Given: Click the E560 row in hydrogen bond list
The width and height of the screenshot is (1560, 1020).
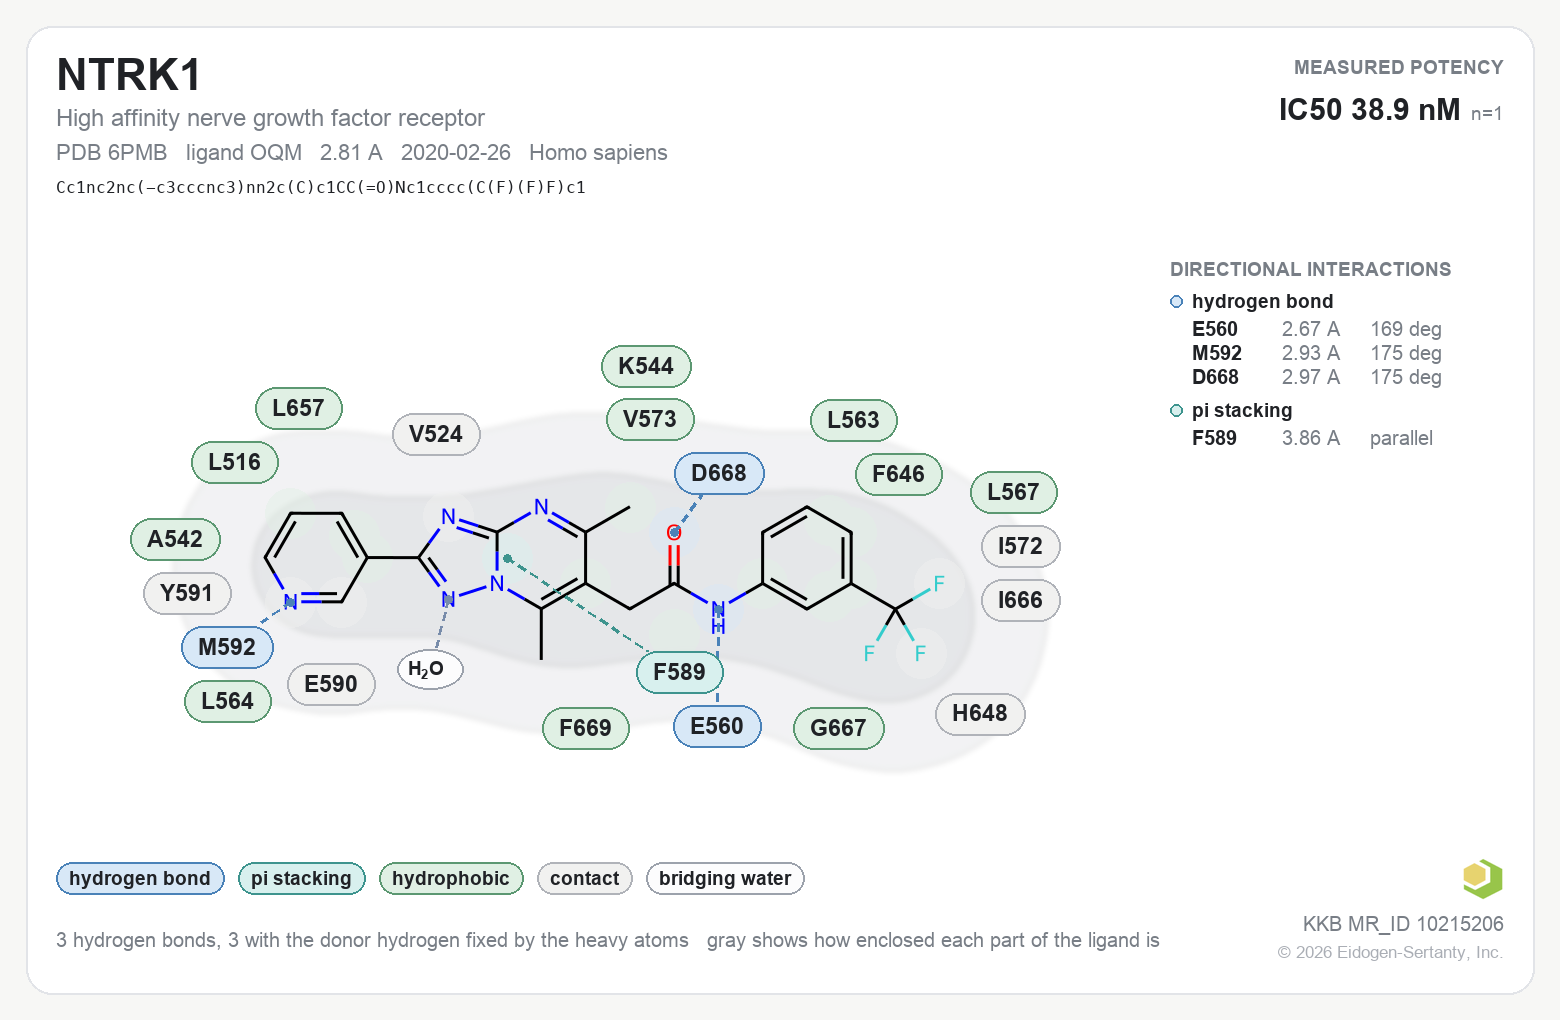Looking at the screenshot, I should click(1316, 329).
